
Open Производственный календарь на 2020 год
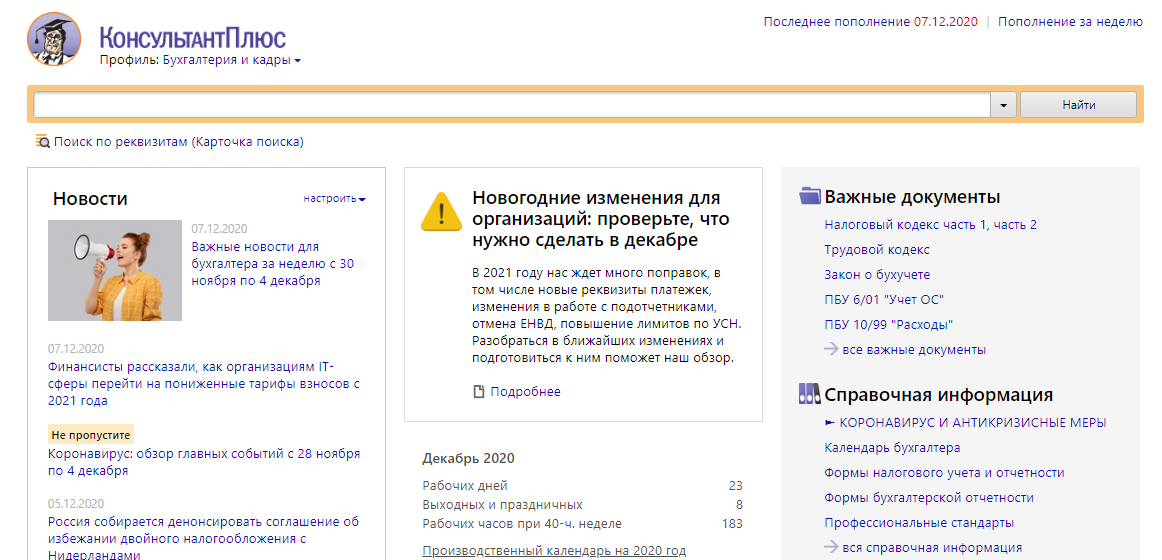pyautogui.click(x=554, y=551)
